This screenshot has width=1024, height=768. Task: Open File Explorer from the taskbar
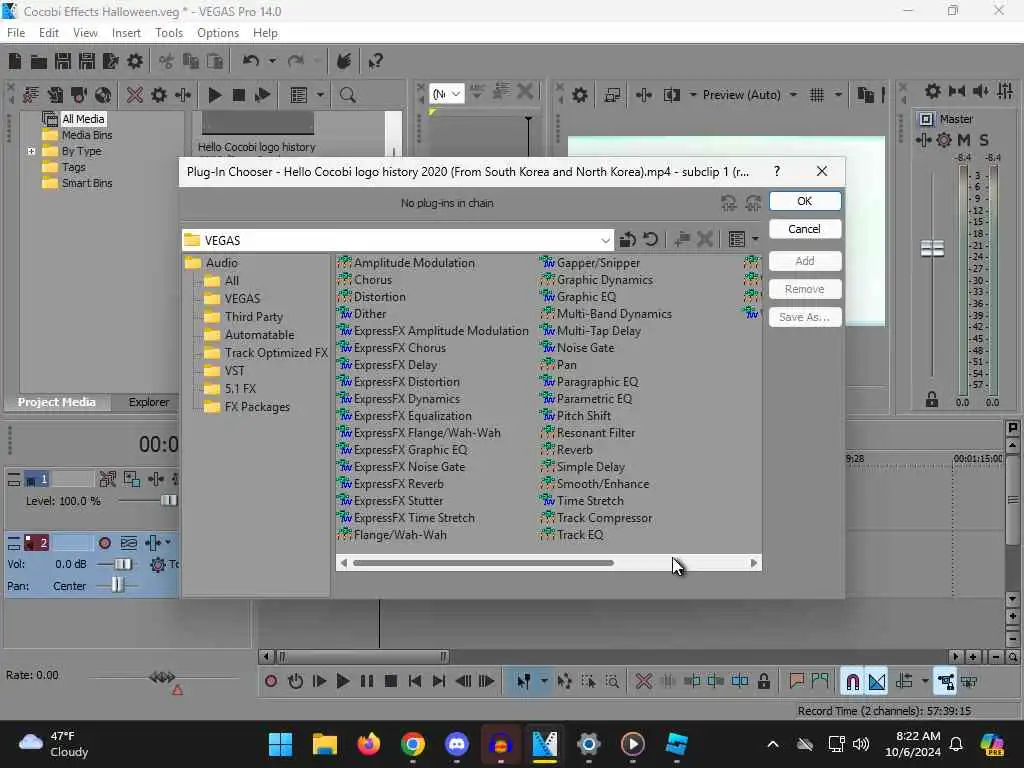325,744
